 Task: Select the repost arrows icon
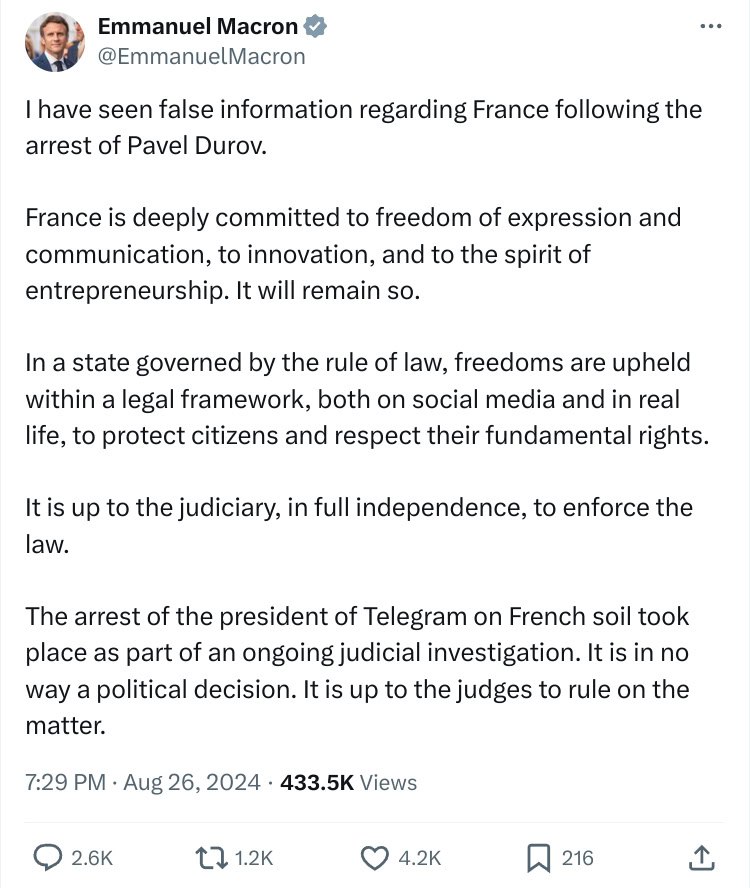pos(211,857)
